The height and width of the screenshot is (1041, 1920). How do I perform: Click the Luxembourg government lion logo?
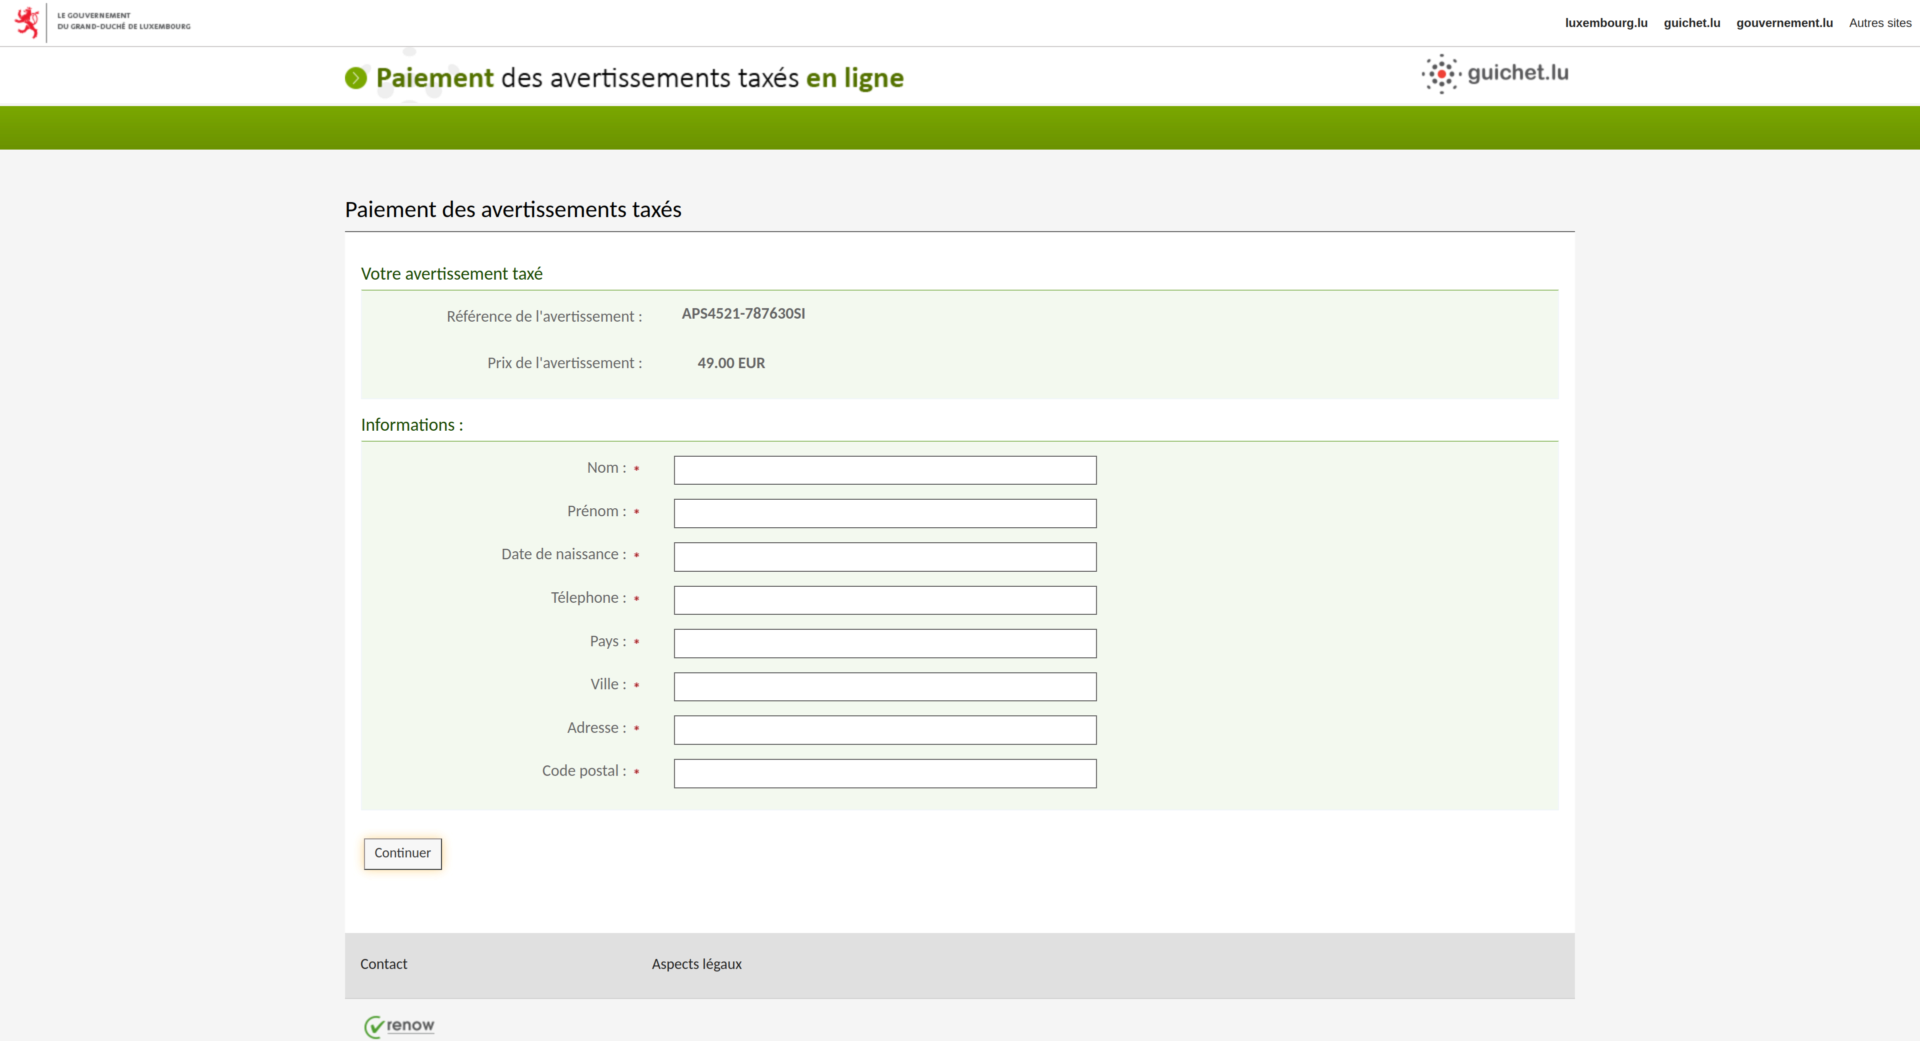coord(27,22)
